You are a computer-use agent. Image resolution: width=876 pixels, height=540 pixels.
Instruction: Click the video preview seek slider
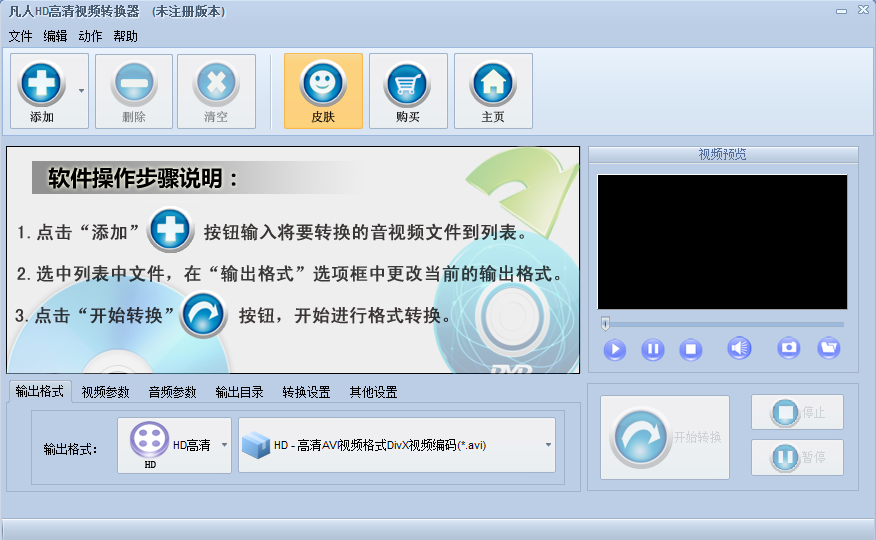point(723,324)
